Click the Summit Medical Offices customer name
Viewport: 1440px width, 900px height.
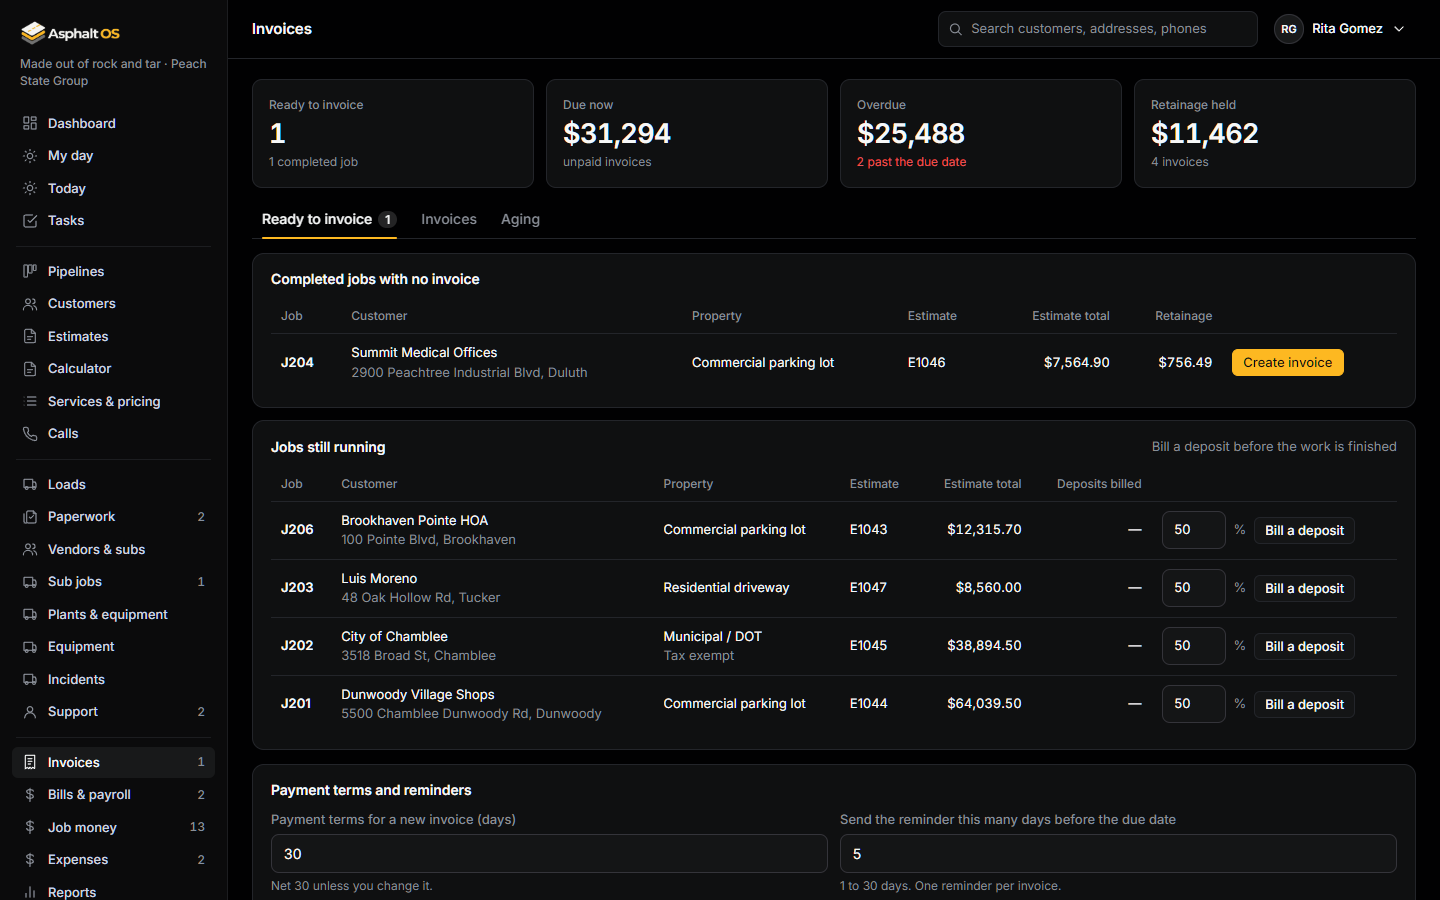tap(424, 352)
